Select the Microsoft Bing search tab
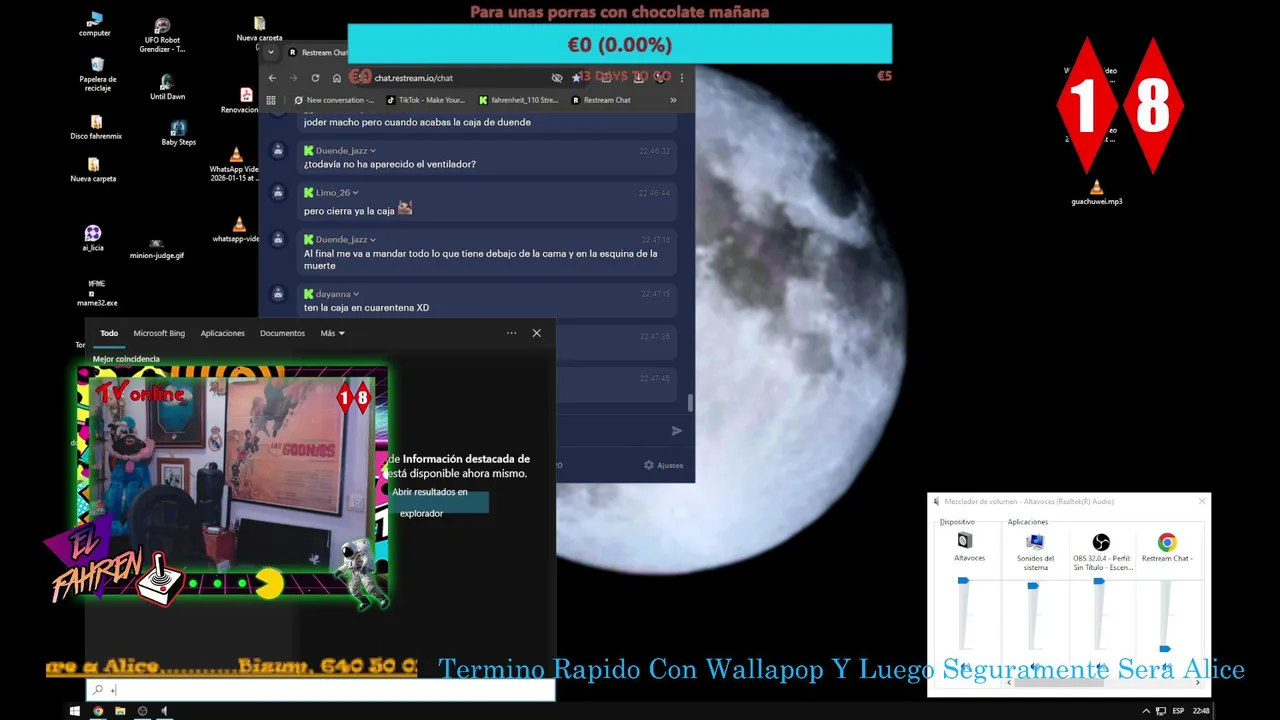 click(159, 333)
